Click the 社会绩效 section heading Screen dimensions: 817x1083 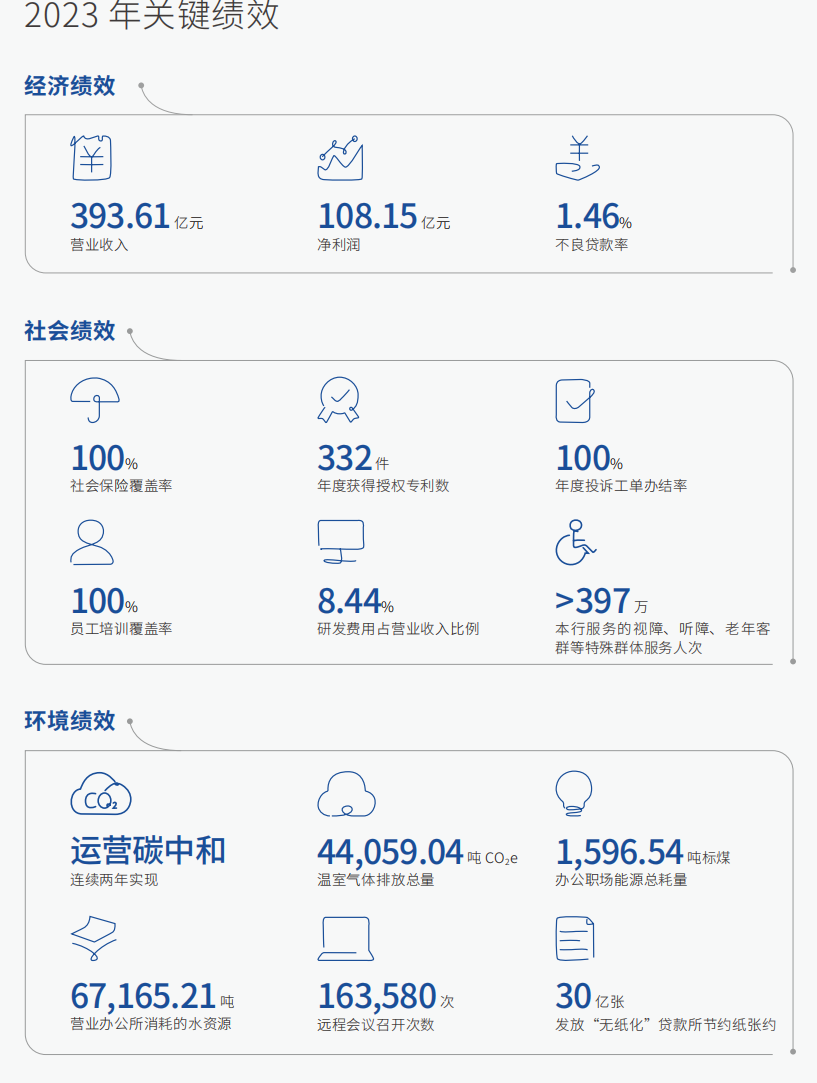tap(70, 331)
